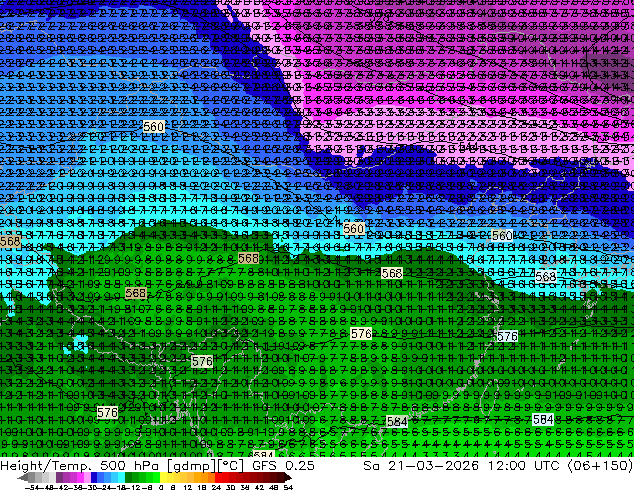This screenshot has height=490, width=634.
Task: Click the yellow swatch in the temperature legend
Action: (x=163, y=477)
